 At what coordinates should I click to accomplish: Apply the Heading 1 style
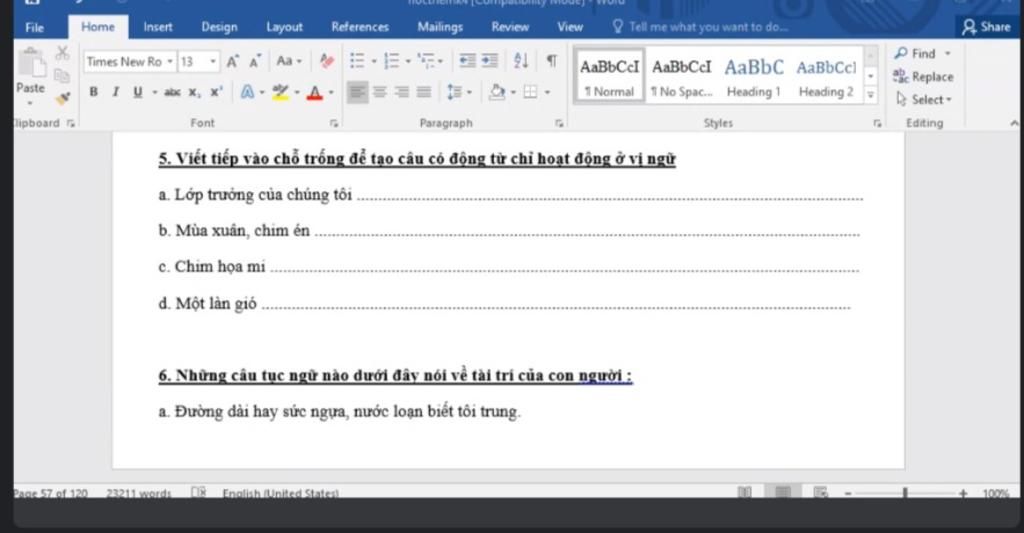(x=754, y=76)
